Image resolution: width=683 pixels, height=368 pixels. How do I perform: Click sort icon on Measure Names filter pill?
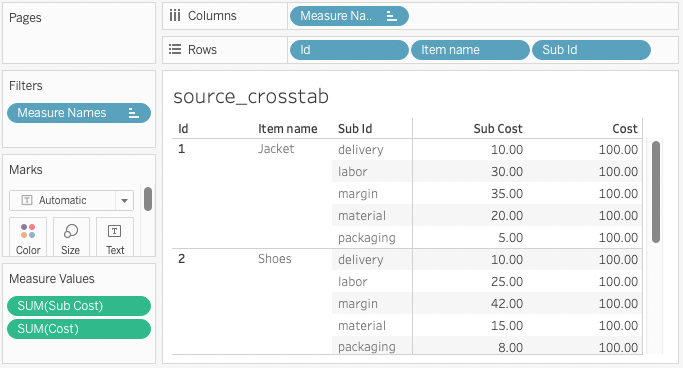coord(134,113)
